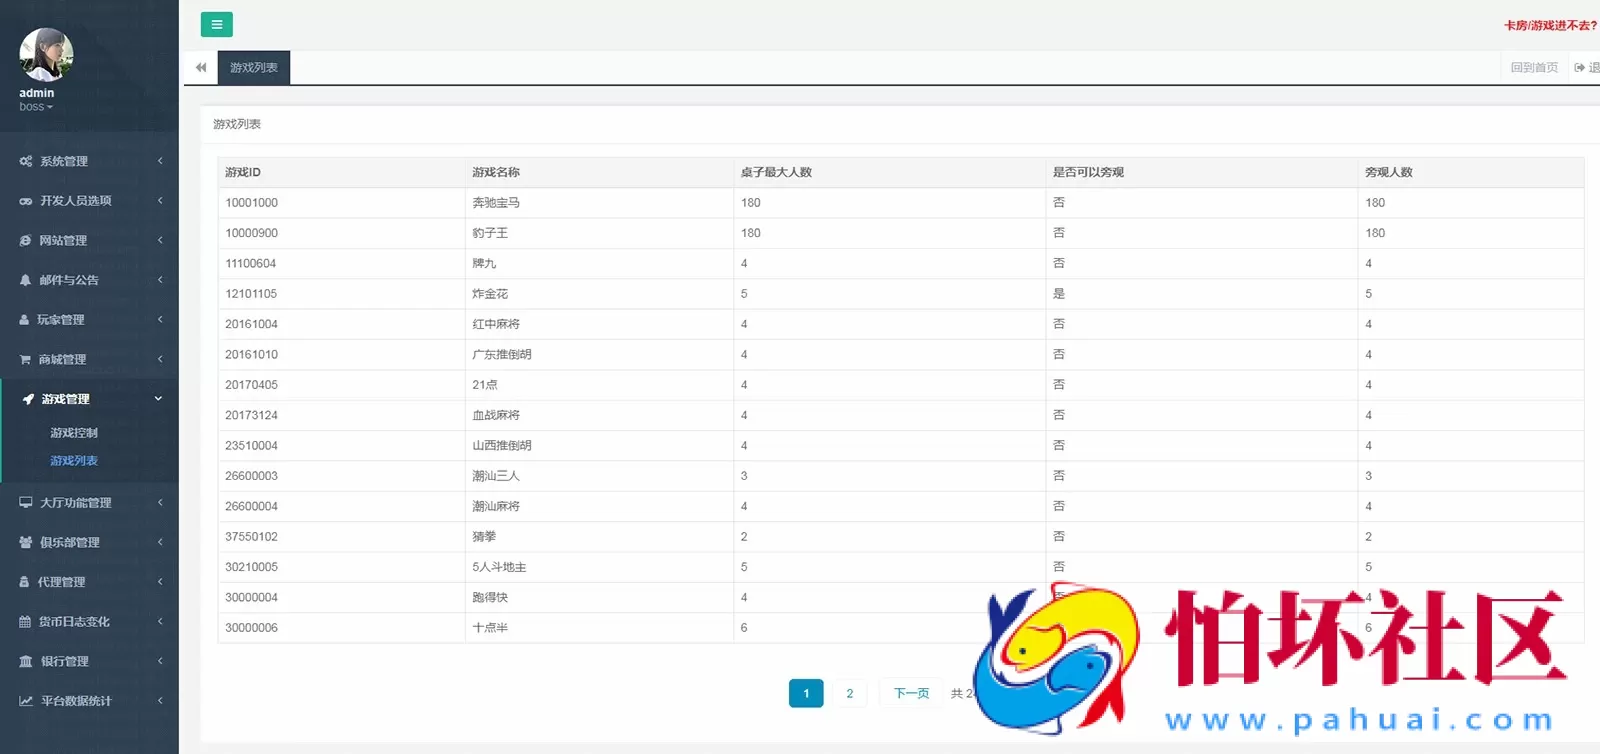Click the 代理管理 icon in sidebar
The width and height of the screenshot is (1600, 754).
point(25,582)
